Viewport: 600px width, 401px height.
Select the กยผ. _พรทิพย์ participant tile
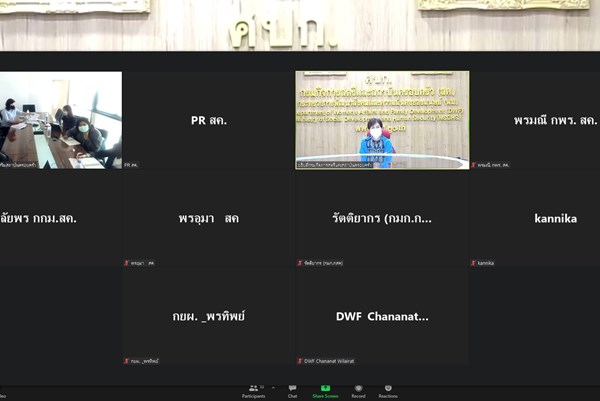click(x=209, y=316)
